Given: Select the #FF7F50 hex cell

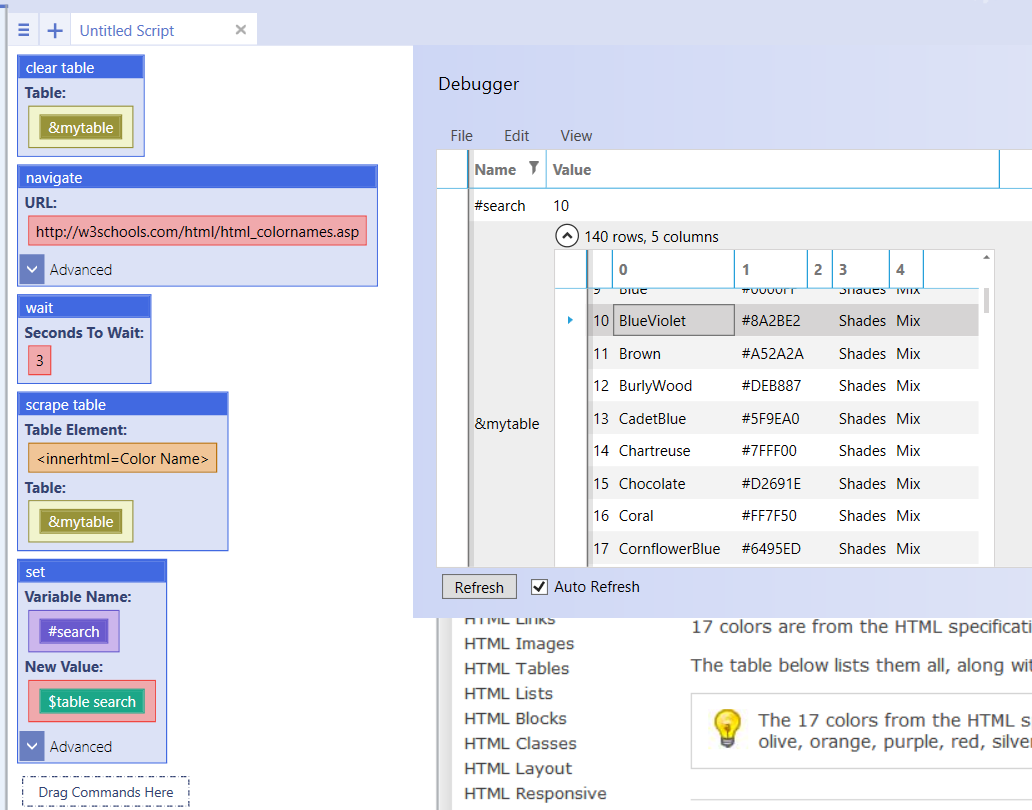Looking at the screenshot, I should [769, 516].
